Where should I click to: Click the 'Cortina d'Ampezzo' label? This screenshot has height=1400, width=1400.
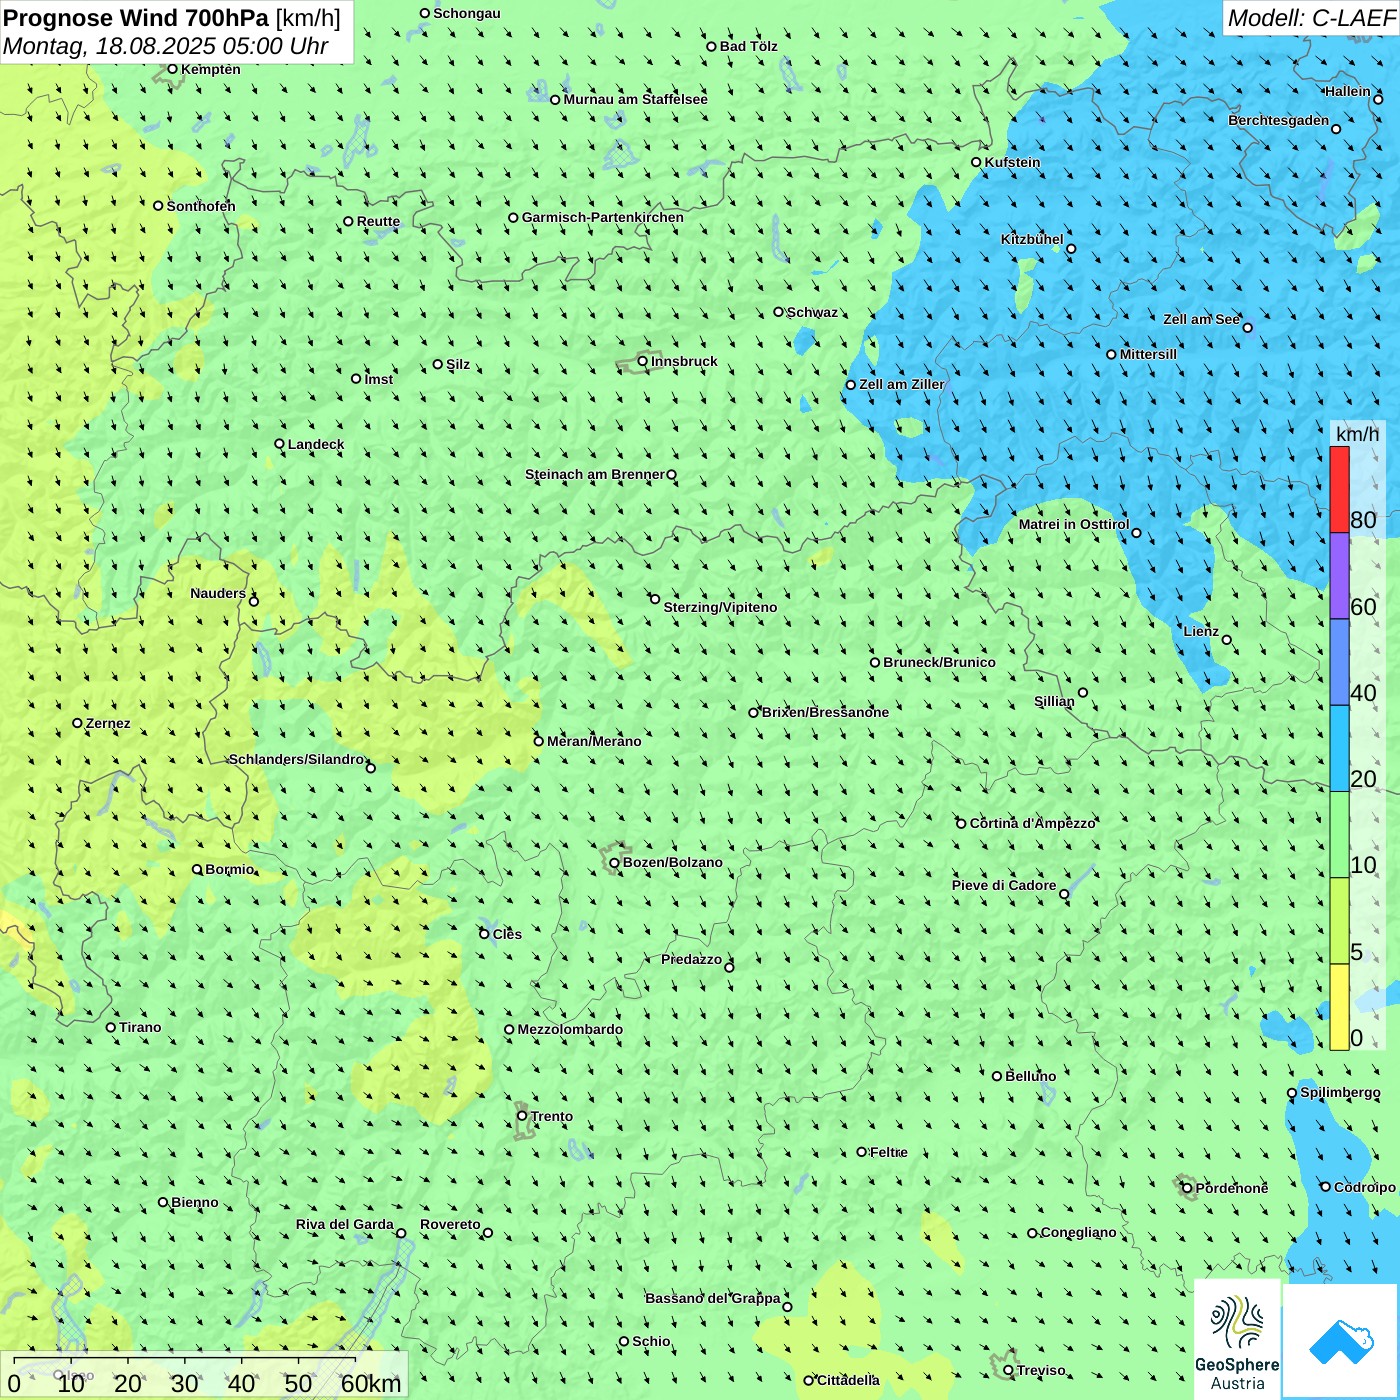1033,823
